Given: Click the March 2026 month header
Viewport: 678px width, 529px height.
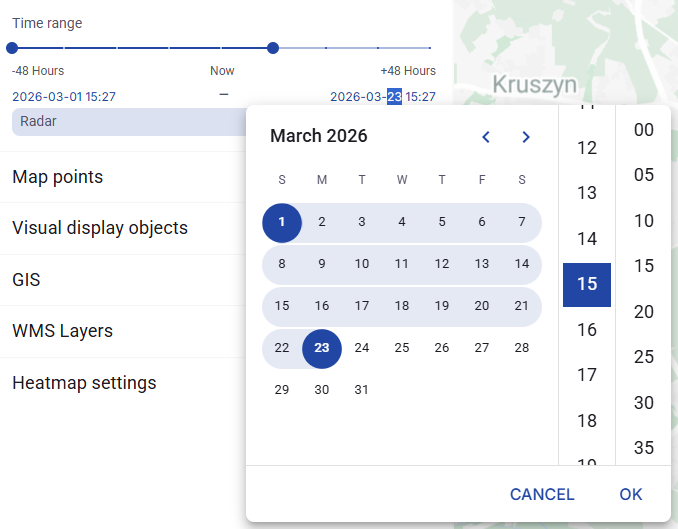Looking at the screenshot, I should click(319, 136).
